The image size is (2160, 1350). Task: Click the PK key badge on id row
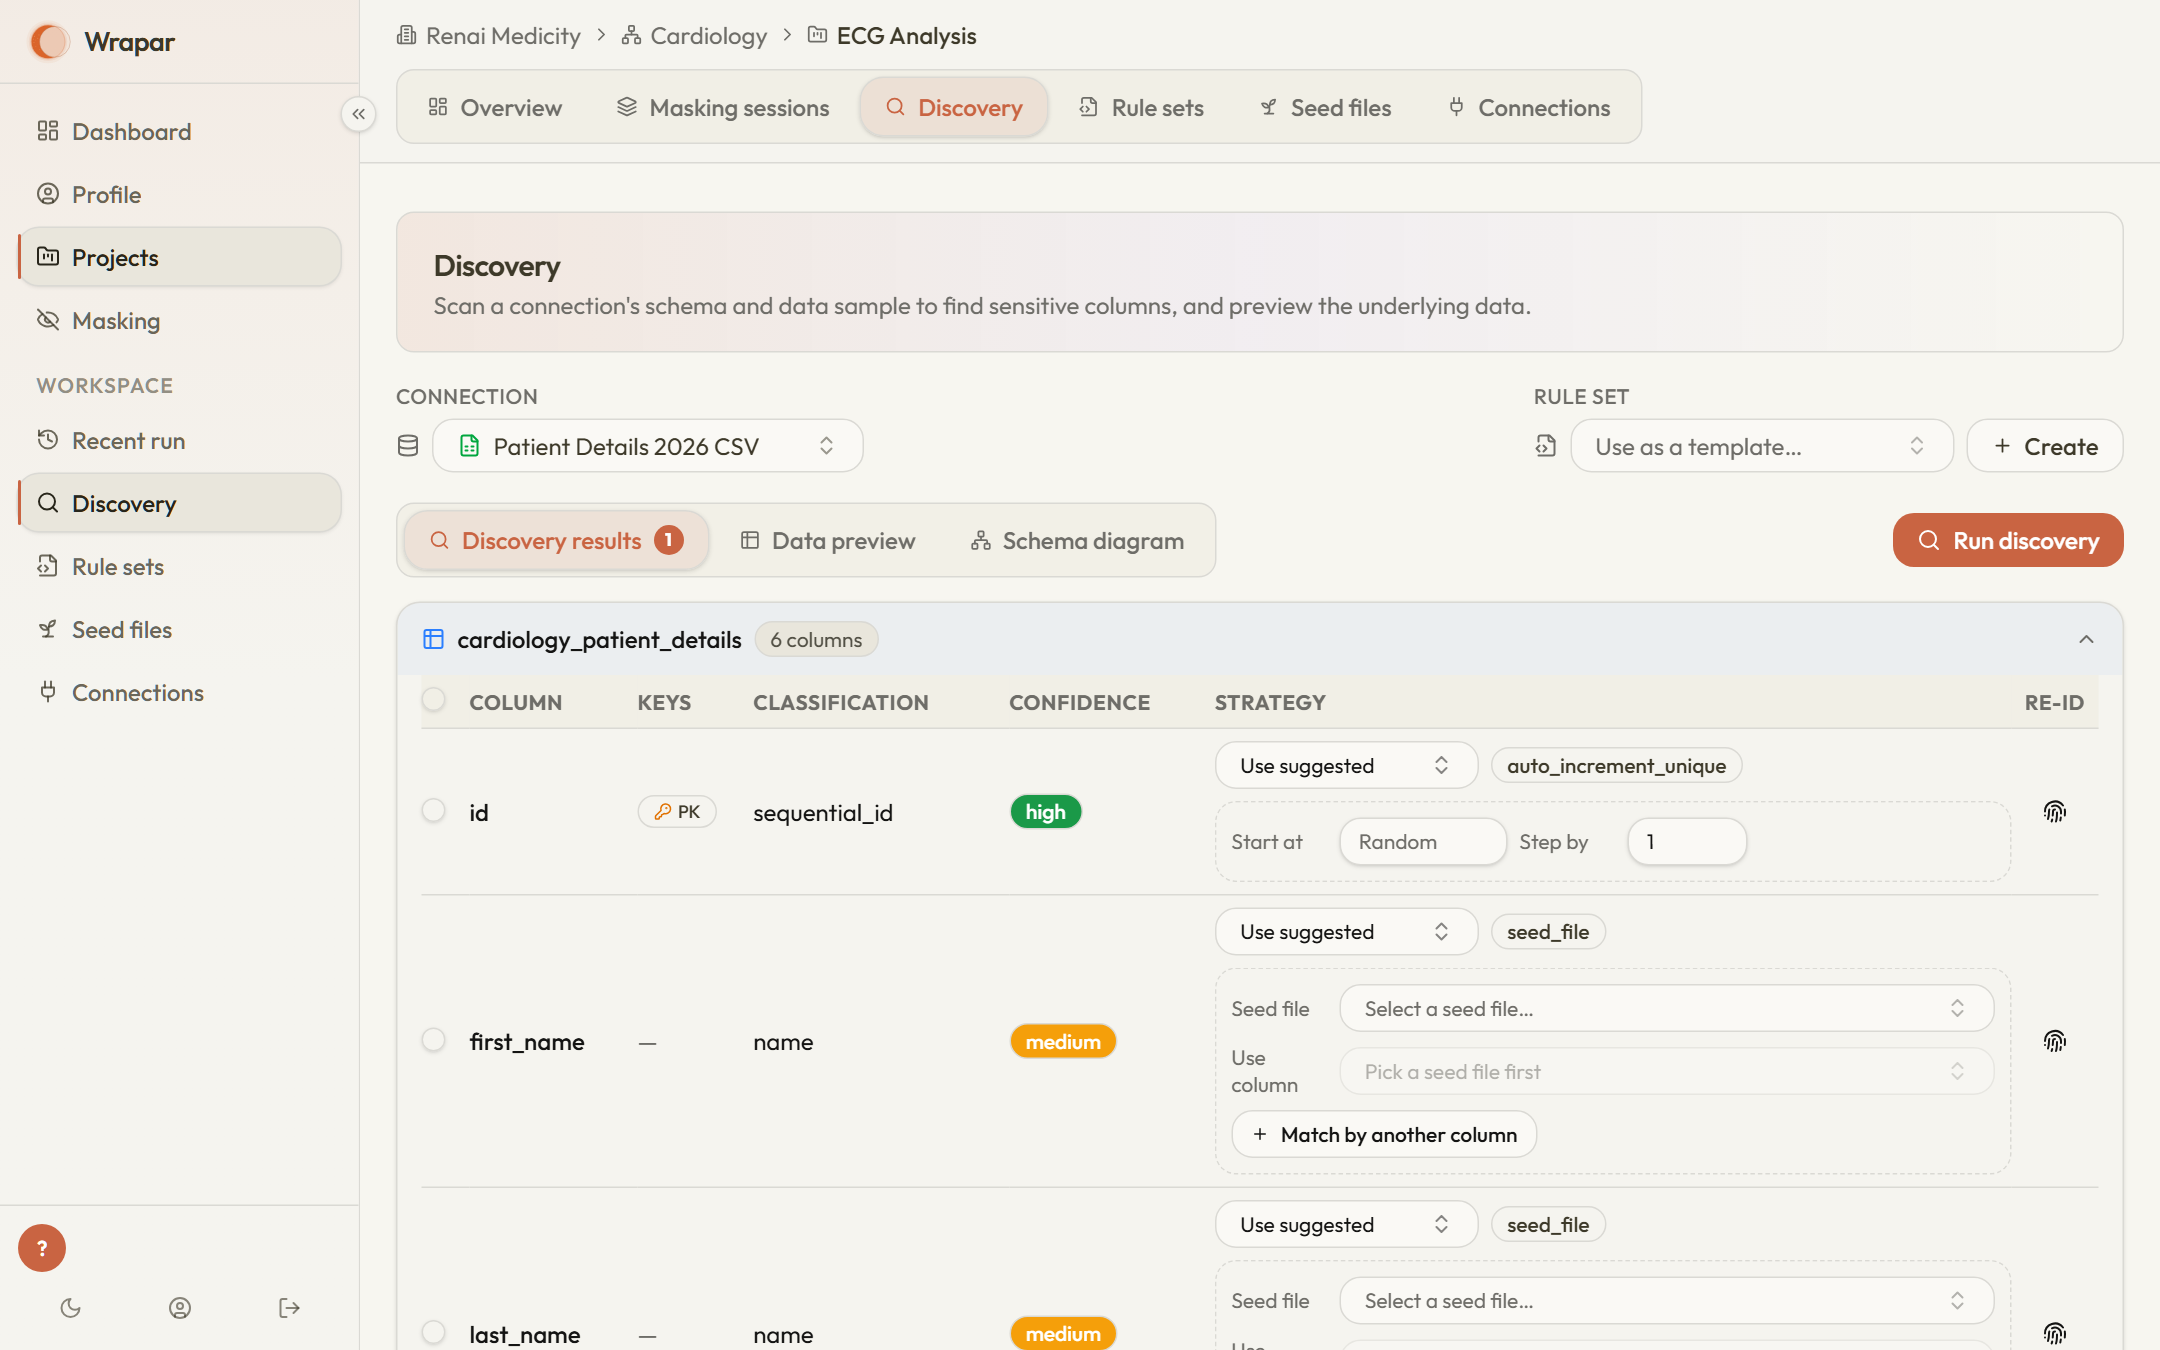(x=677, y=812)
